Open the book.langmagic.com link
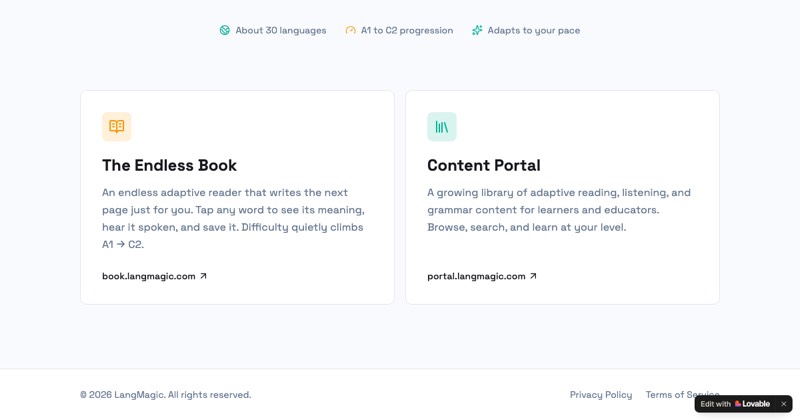 click(x=154, y=276)
